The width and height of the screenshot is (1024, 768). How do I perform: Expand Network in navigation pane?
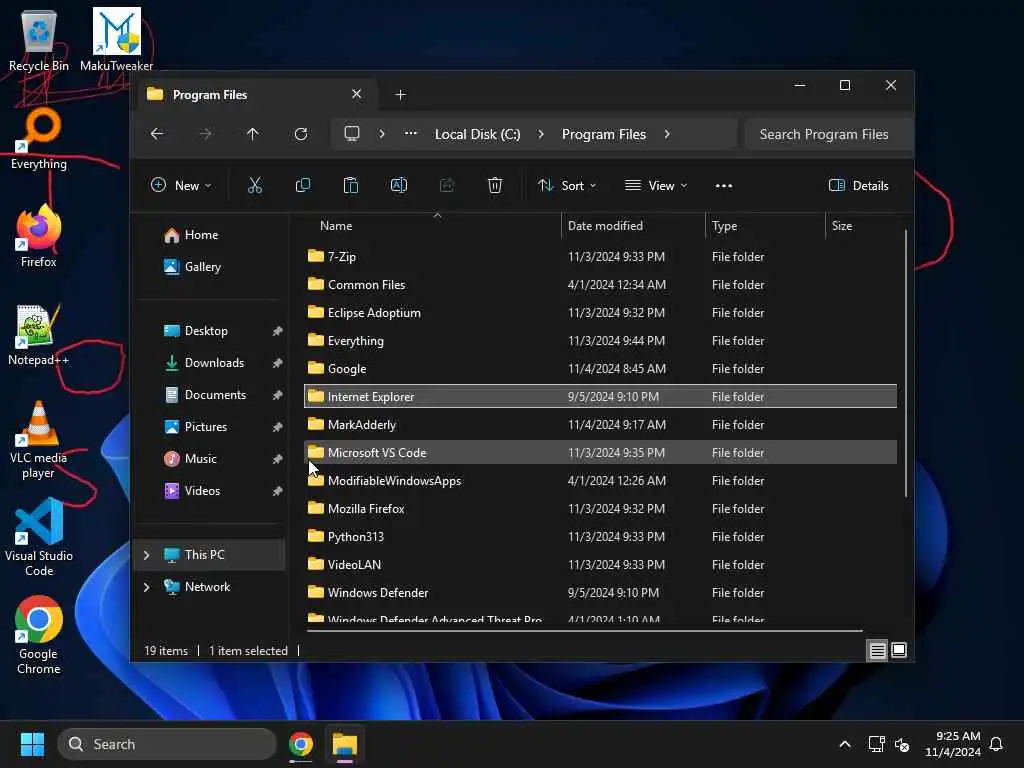pos(146,586)
